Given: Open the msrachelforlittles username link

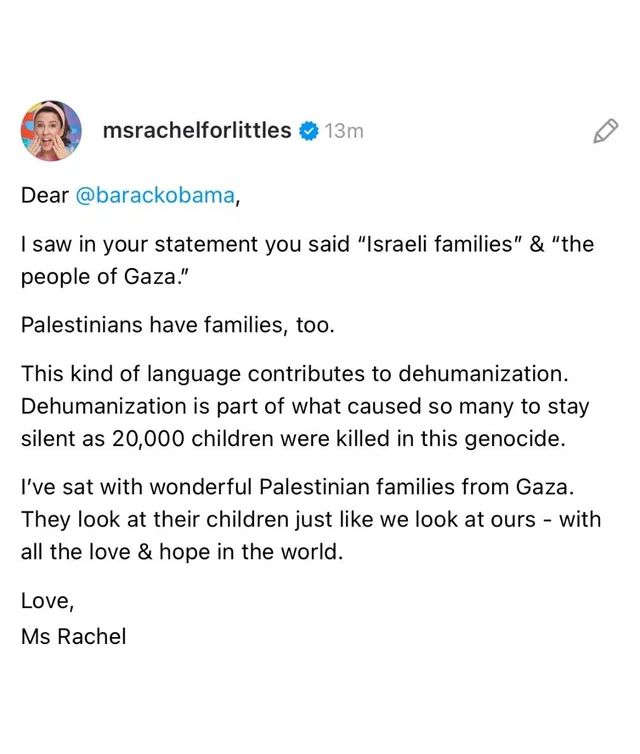Looking at the screenshot, I should click(x=197, y=131).
